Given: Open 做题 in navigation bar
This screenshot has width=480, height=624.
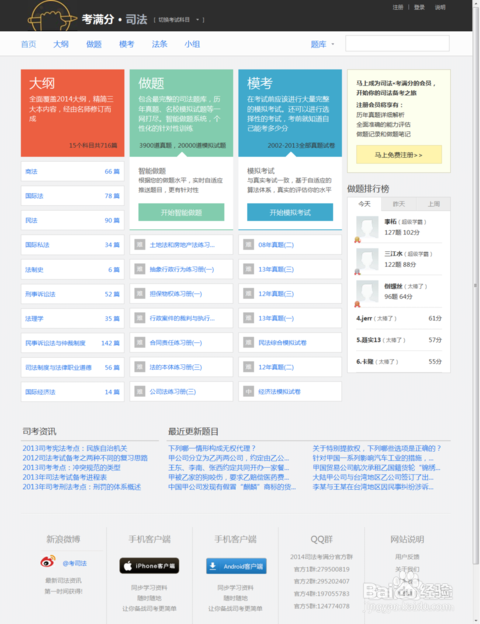Looking at the screenshot, I should pyautogui.click(x=94, y=44).
